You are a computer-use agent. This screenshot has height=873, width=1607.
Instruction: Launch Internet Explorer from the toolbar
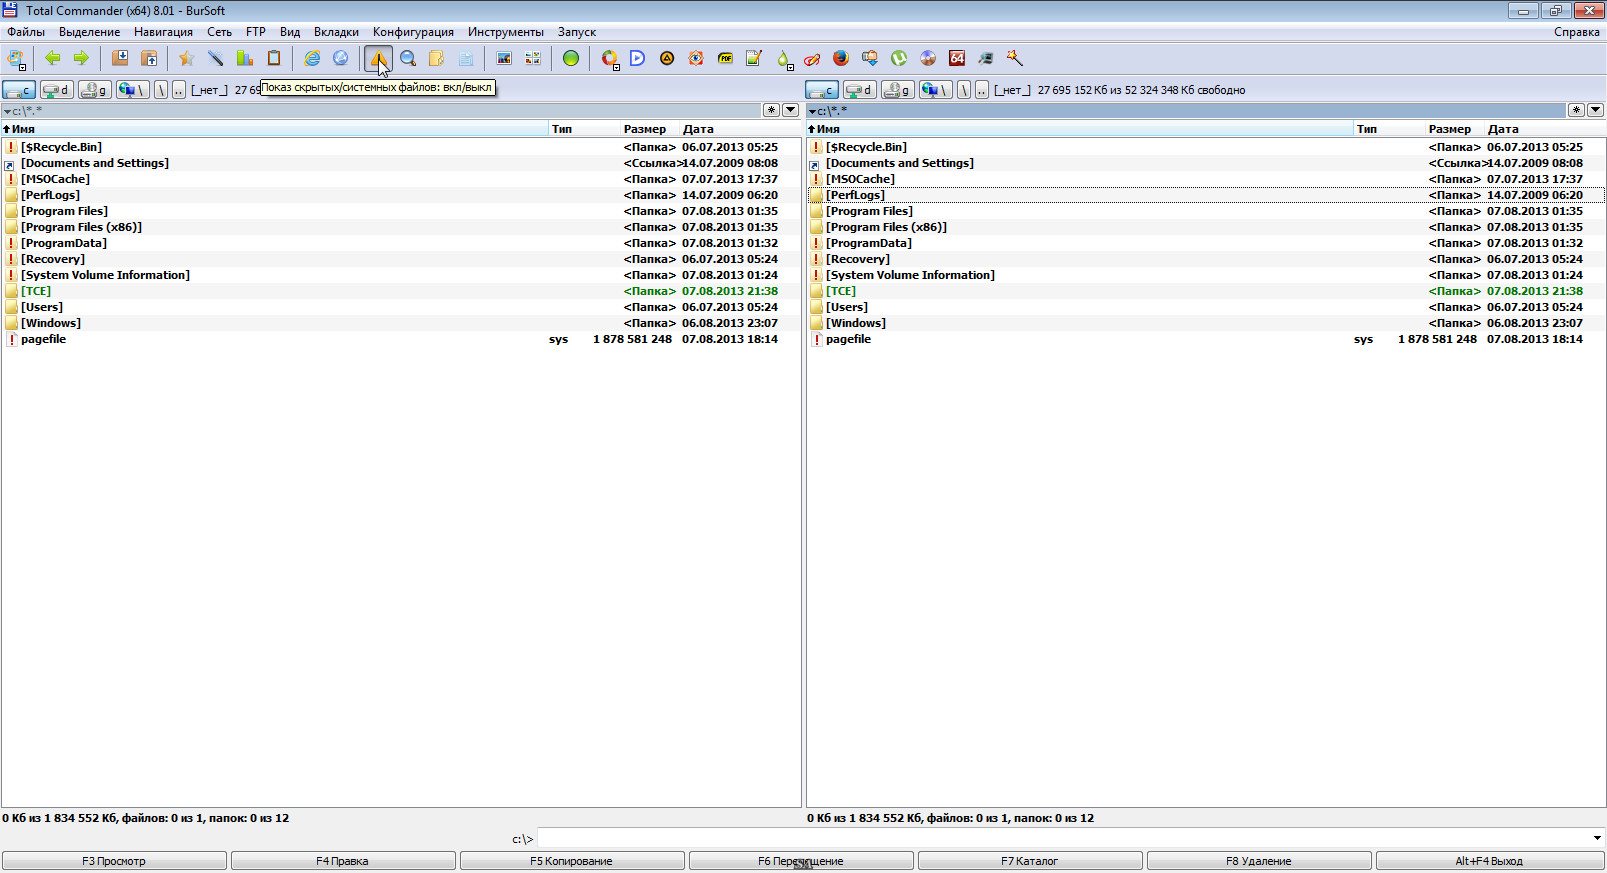tap(312, 58)
